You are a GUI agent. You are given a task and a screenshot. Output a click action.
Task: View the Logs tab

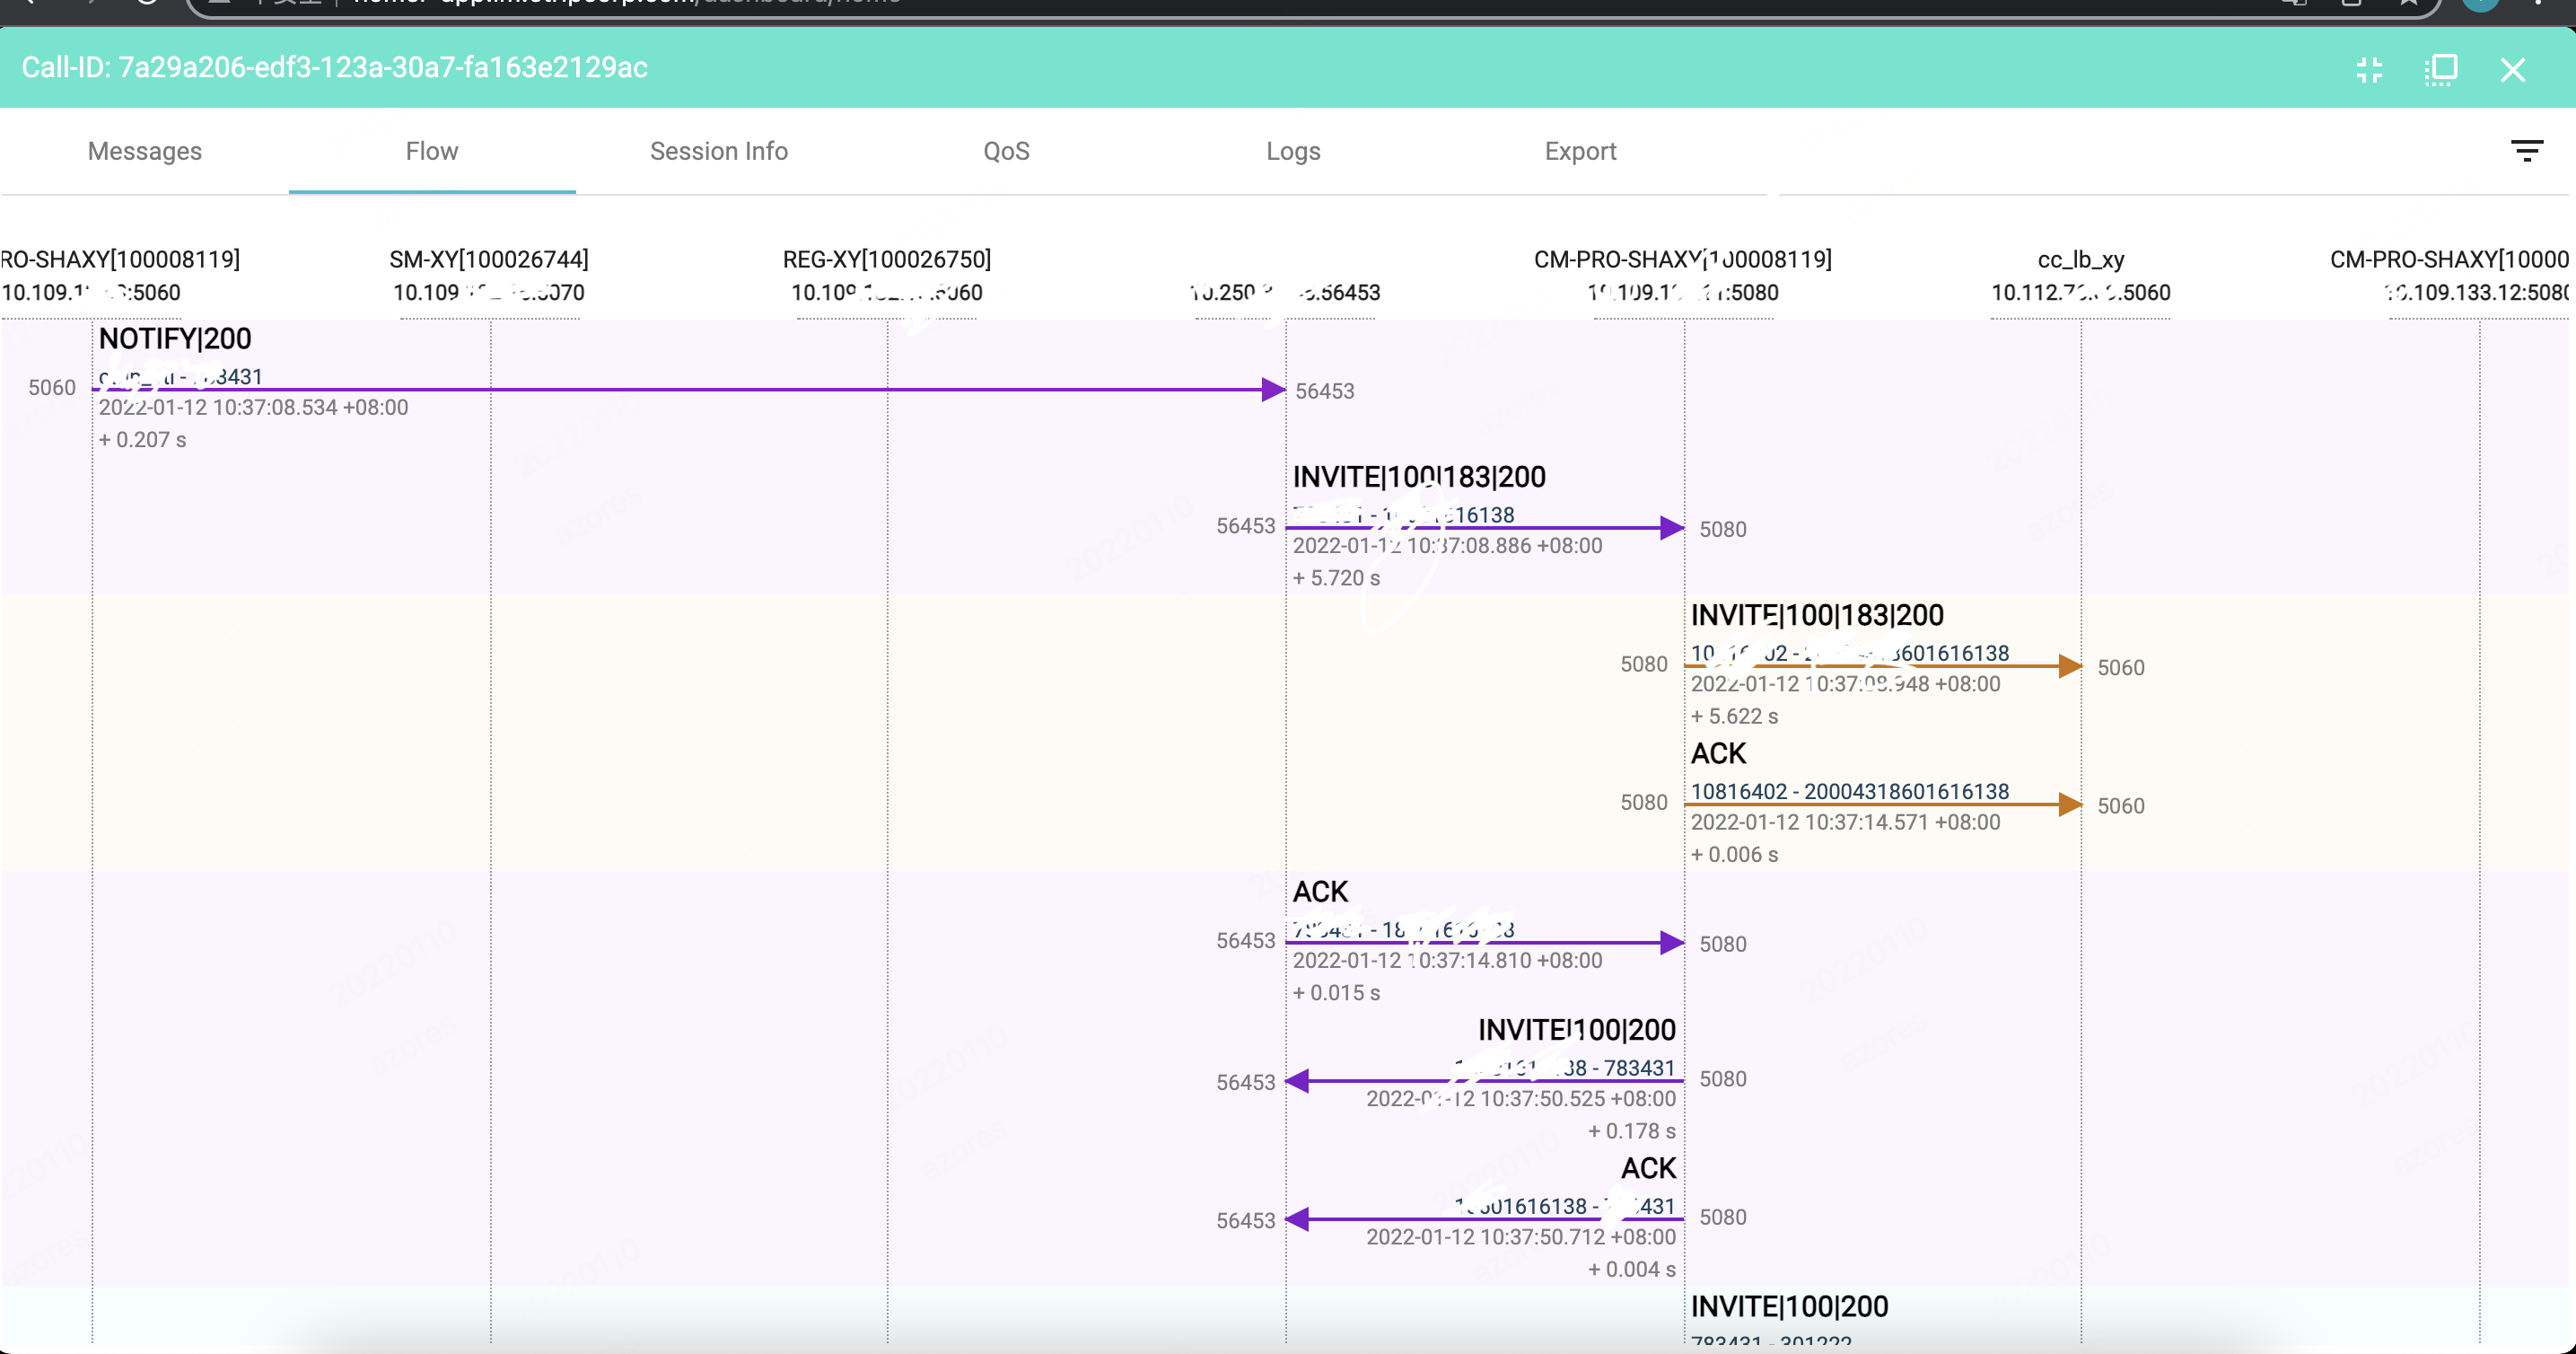tap(1292, 151)
